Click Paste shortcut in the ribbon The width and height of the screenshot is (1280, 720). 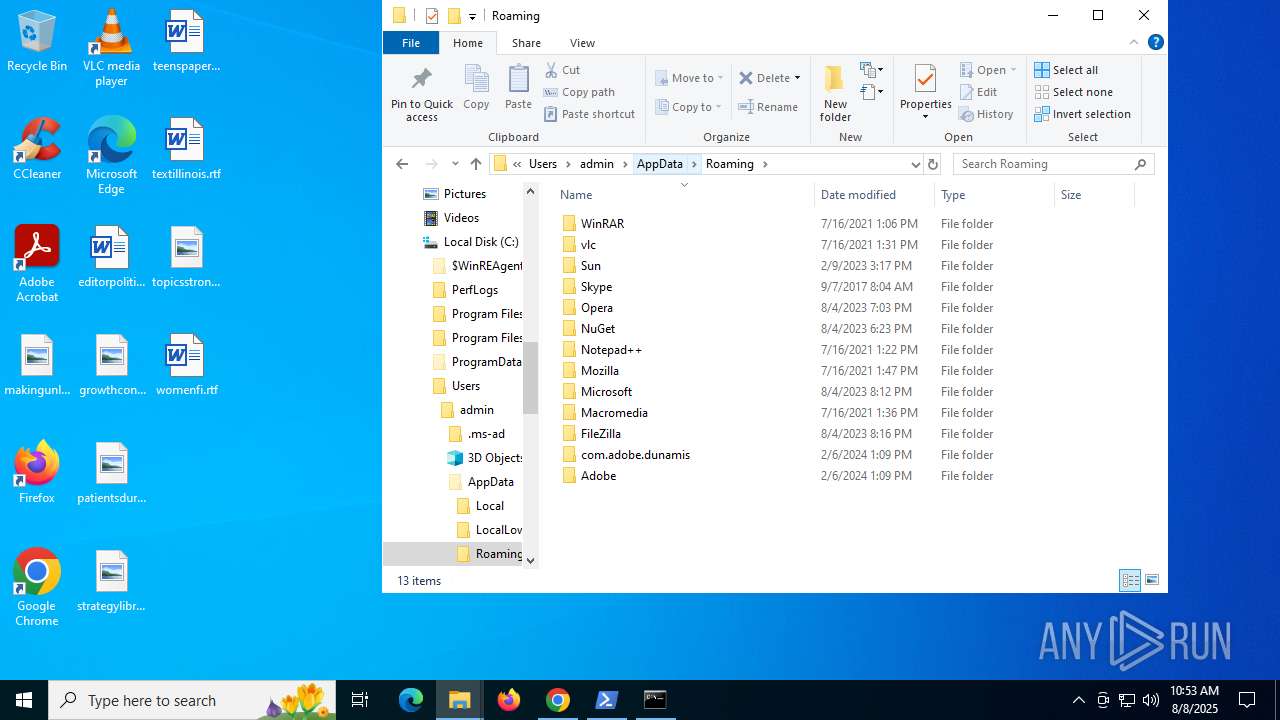(x=589, y=114)
